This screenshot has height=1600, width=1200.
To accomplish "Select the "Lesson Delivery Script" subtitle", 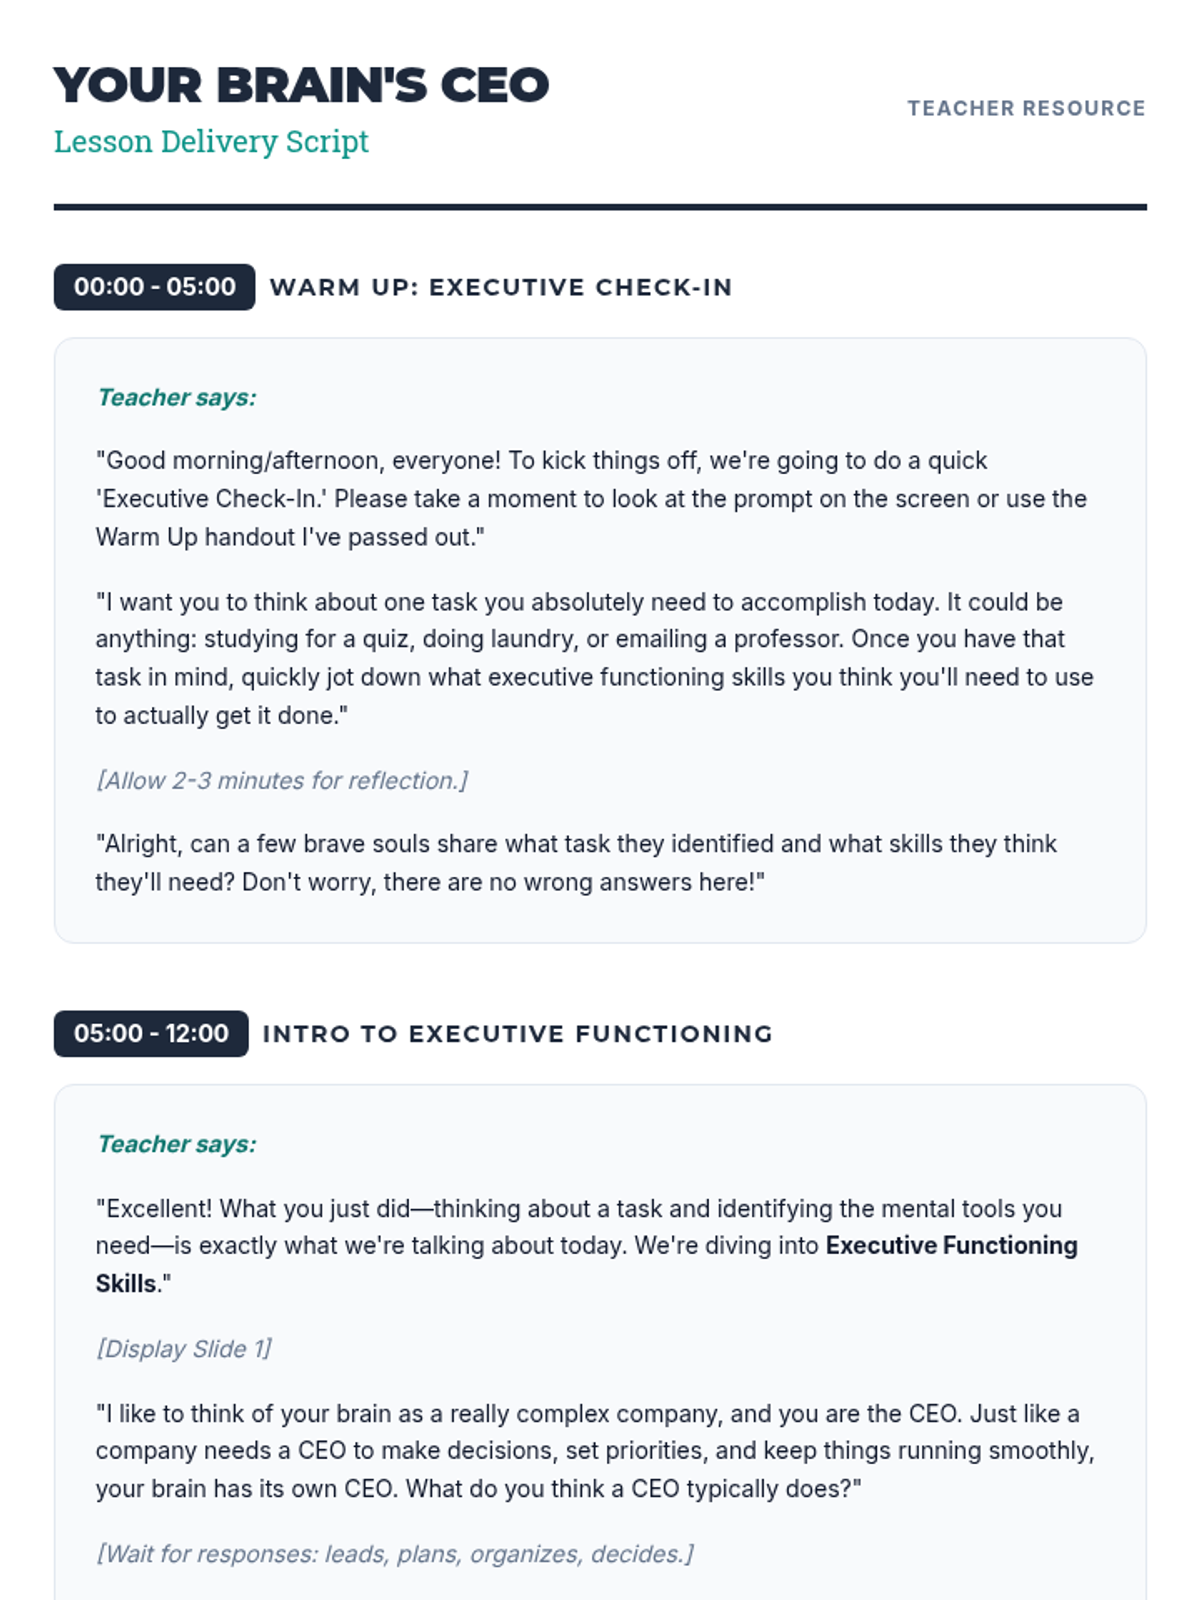I will click(211, 142).
